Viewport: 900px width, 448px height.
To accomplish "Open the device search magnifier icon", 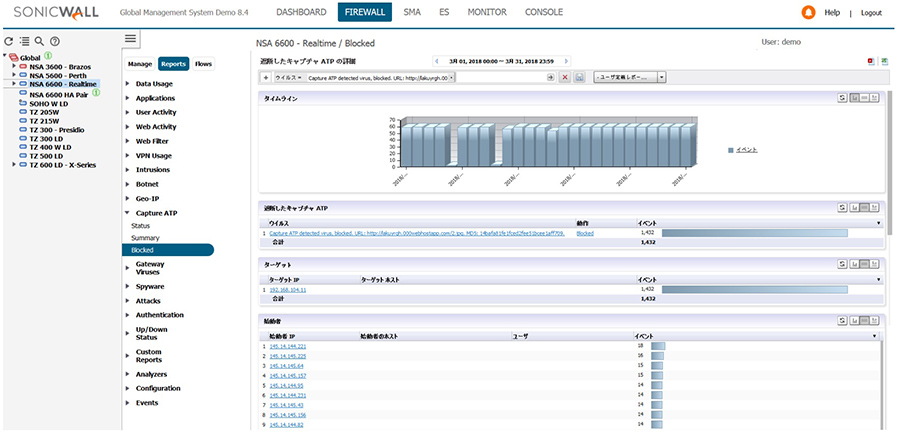I will 39,41.
